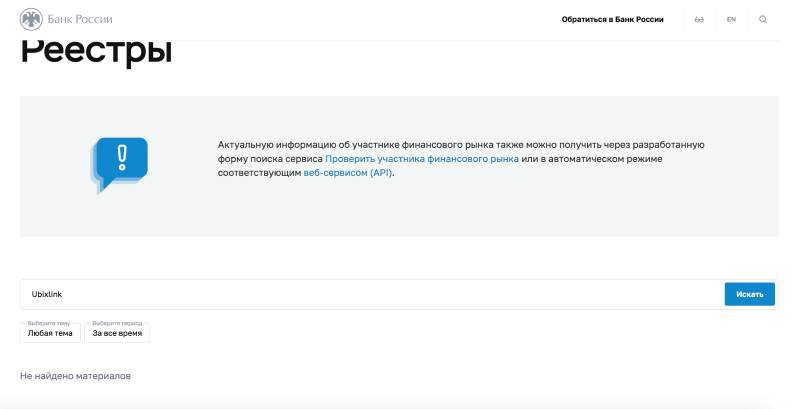Click the 'Выберите тему' field label
The height and width of the screenshot is (409, 800).
pos(47,323)
